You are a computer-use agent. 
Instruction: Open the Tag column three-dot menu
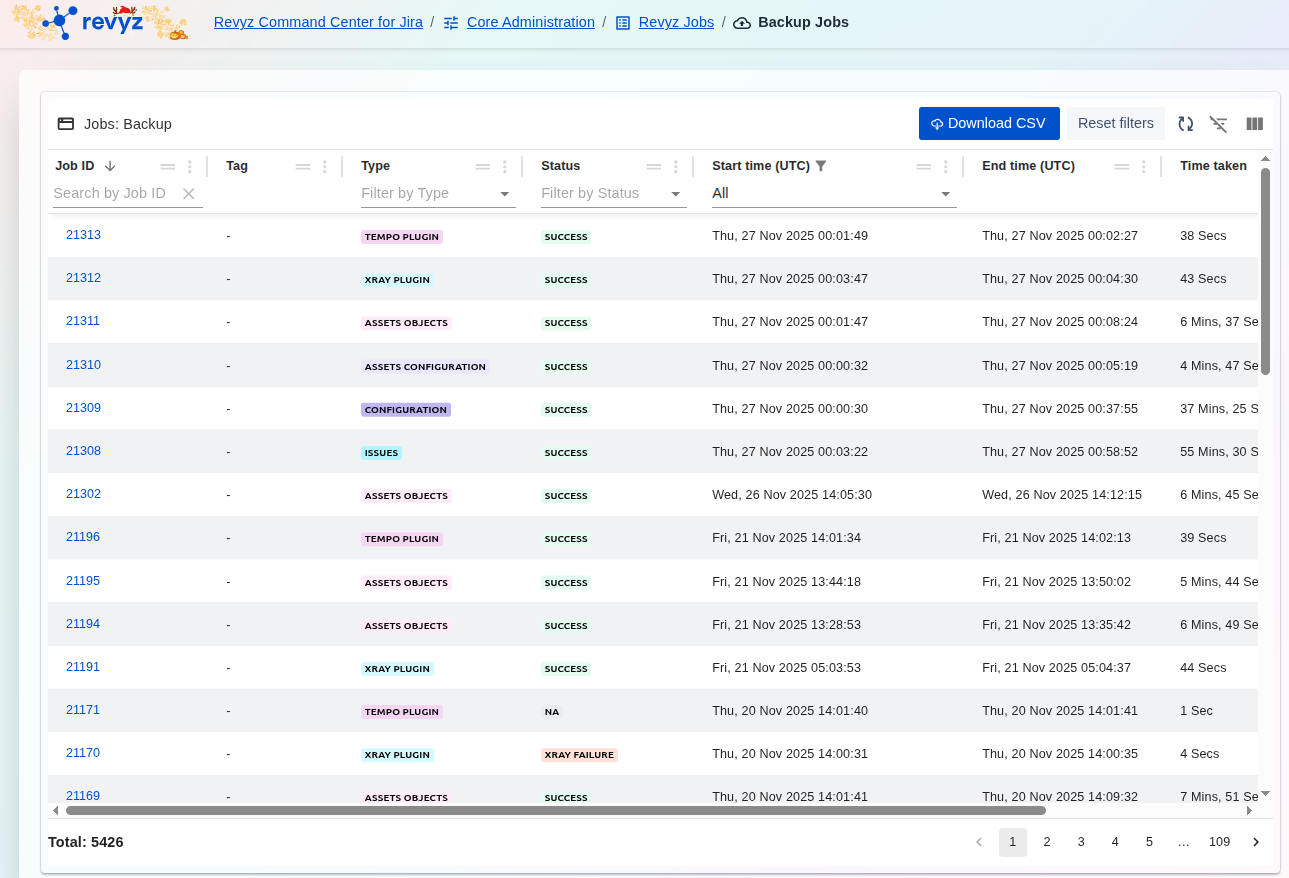(x=325, y=167)
